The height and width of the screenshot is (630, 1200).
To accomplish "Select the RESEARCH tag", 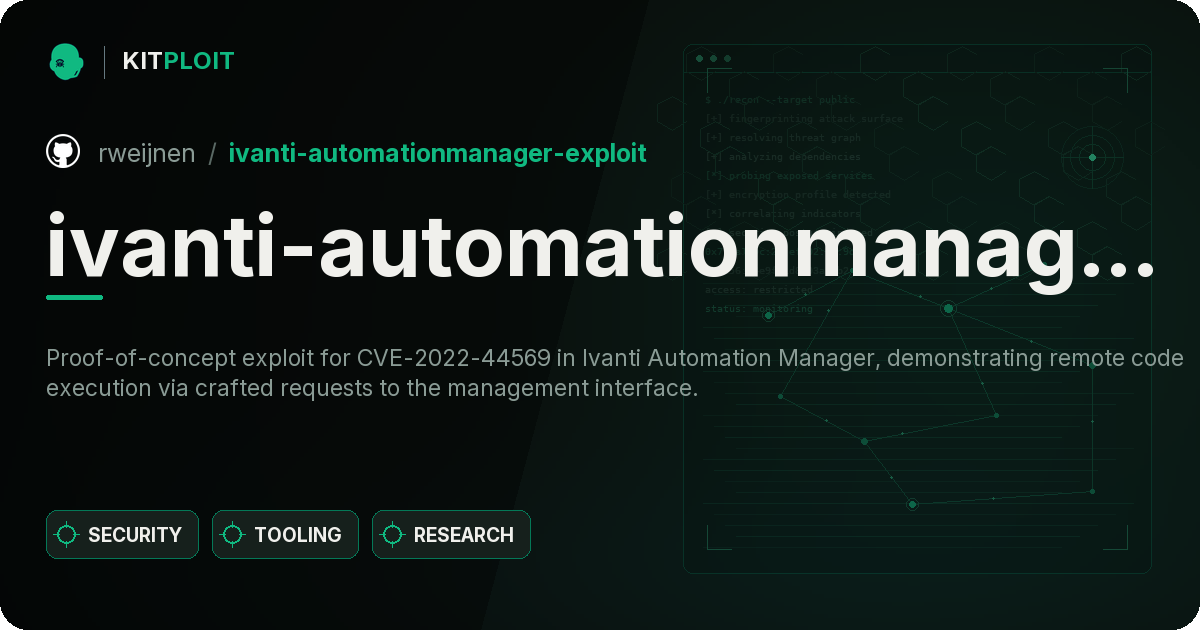I will (x=451, y=535).
